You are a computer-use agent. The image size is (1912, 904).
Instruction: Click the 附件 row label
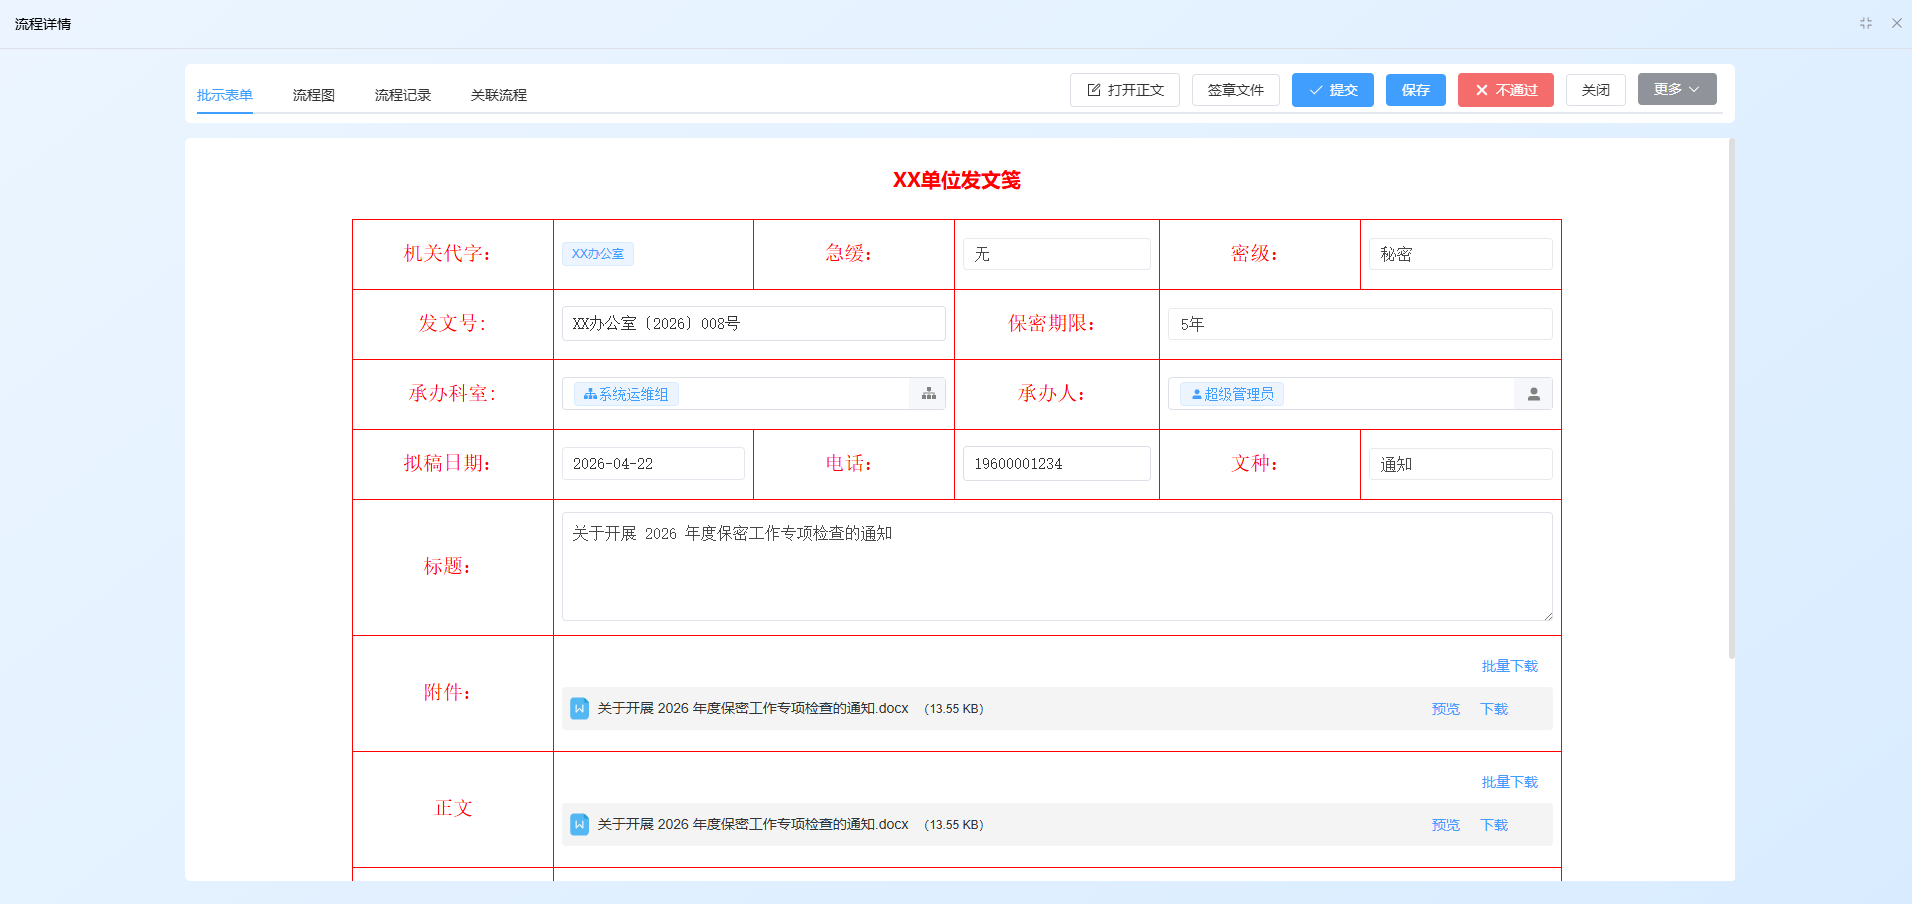pos(447,692)
